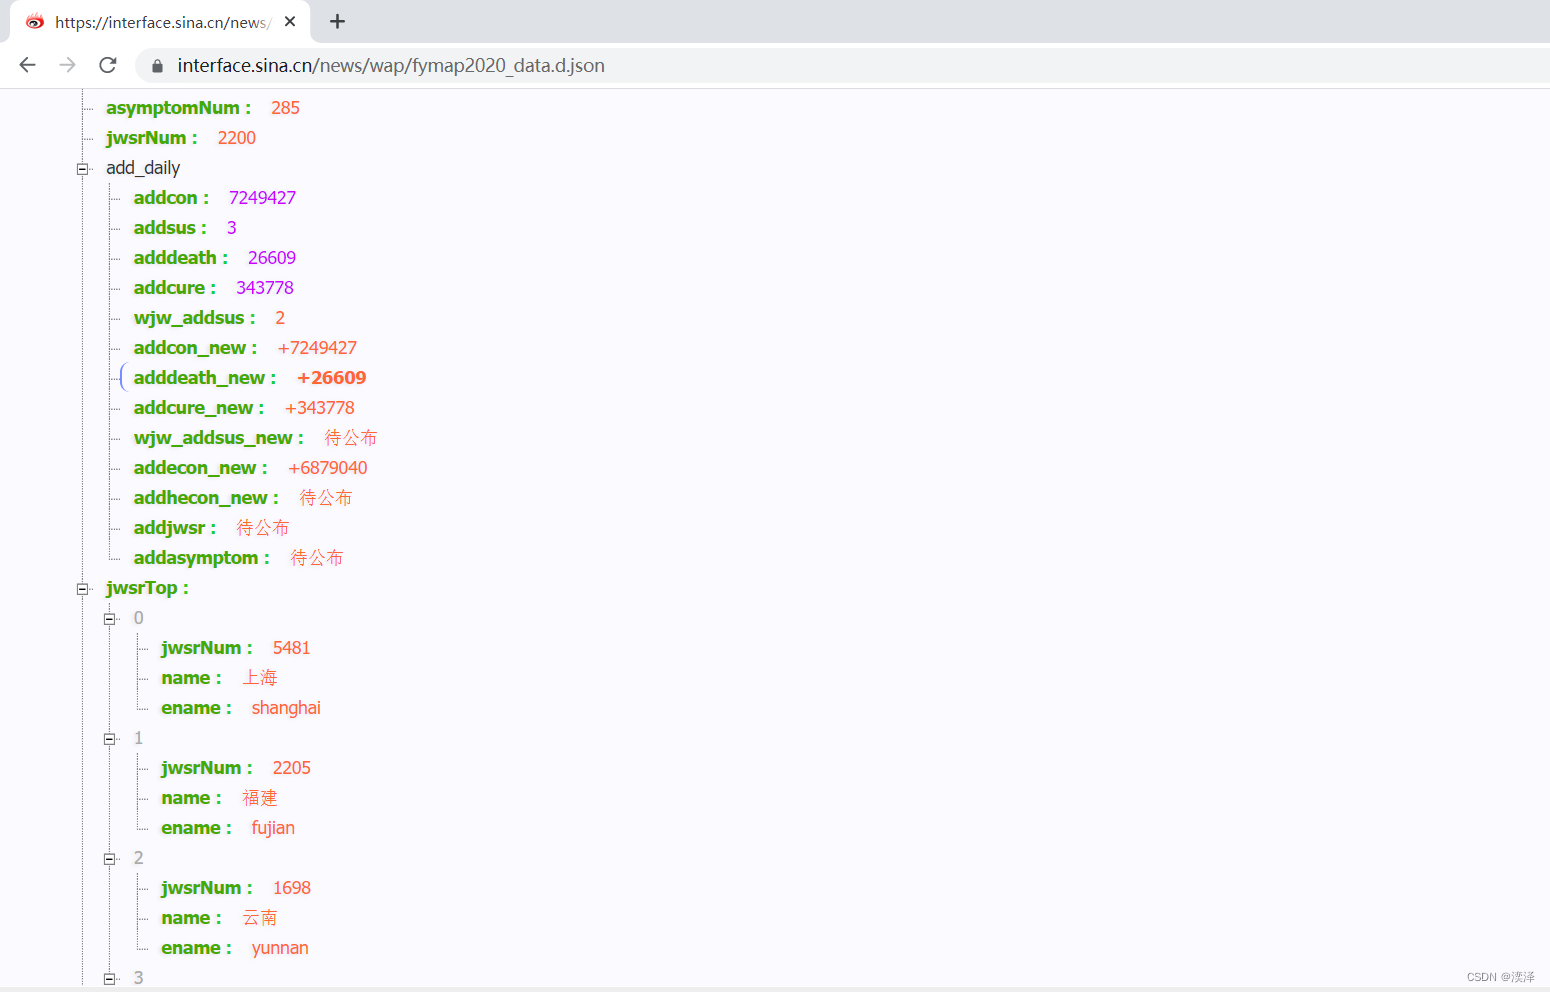Click the adddeath_new key label
Viewport: 1550px width, 992px height.
(x=203, y=377)
